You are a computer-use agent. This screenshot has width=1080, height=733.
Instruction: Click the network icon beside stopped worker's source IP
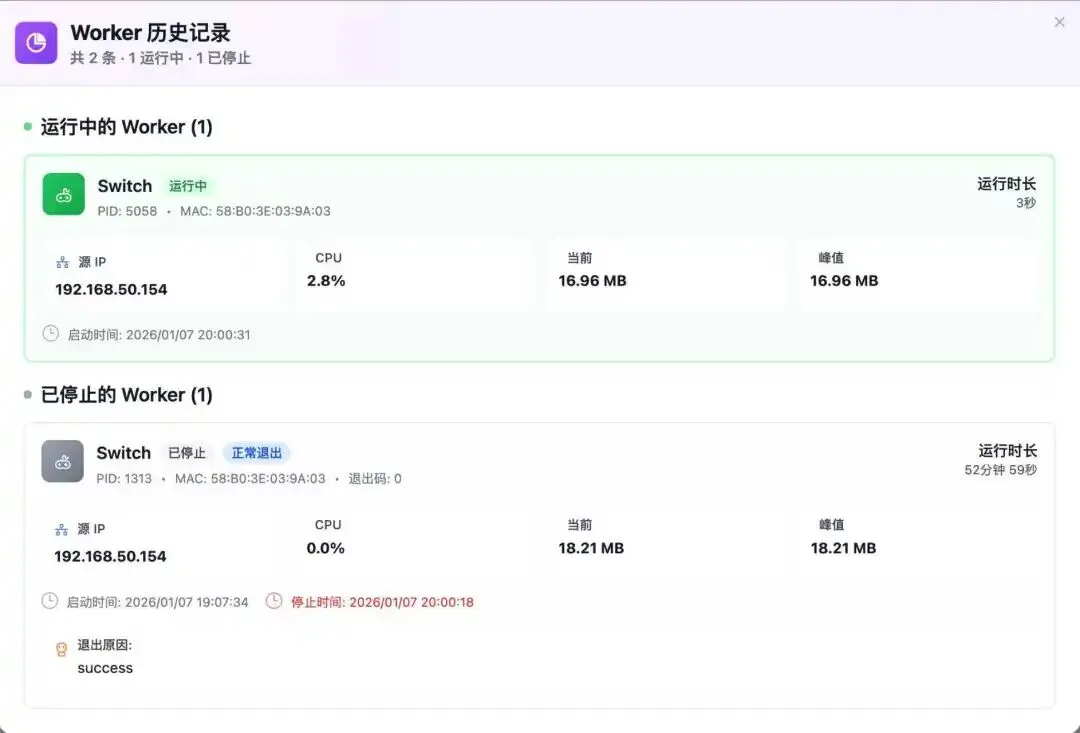pyautogui.click(x=62, y=529)
